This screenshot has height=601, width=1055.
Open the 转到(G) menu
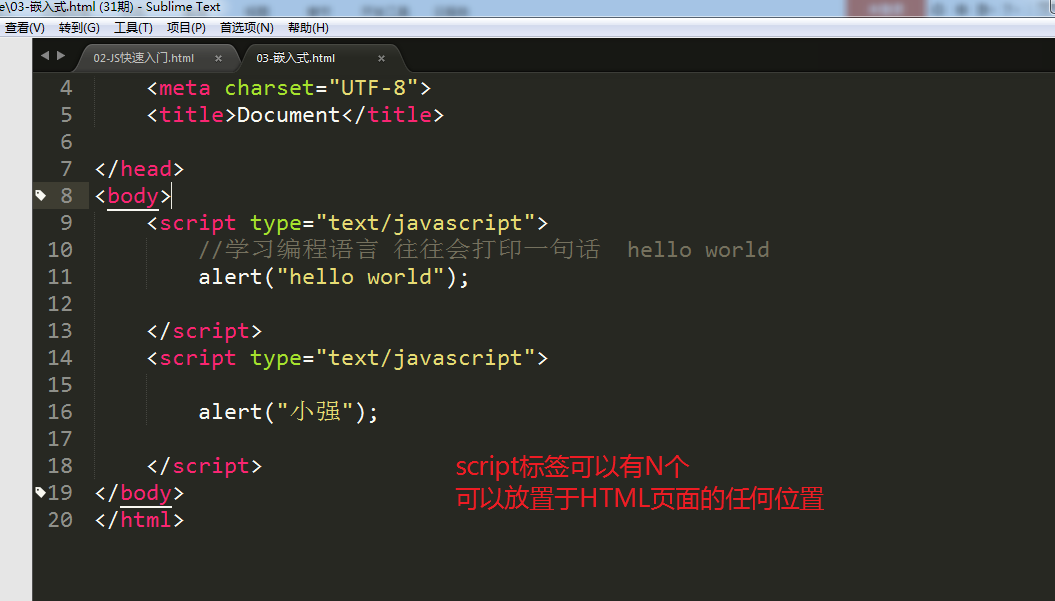(x=79, y=28)
